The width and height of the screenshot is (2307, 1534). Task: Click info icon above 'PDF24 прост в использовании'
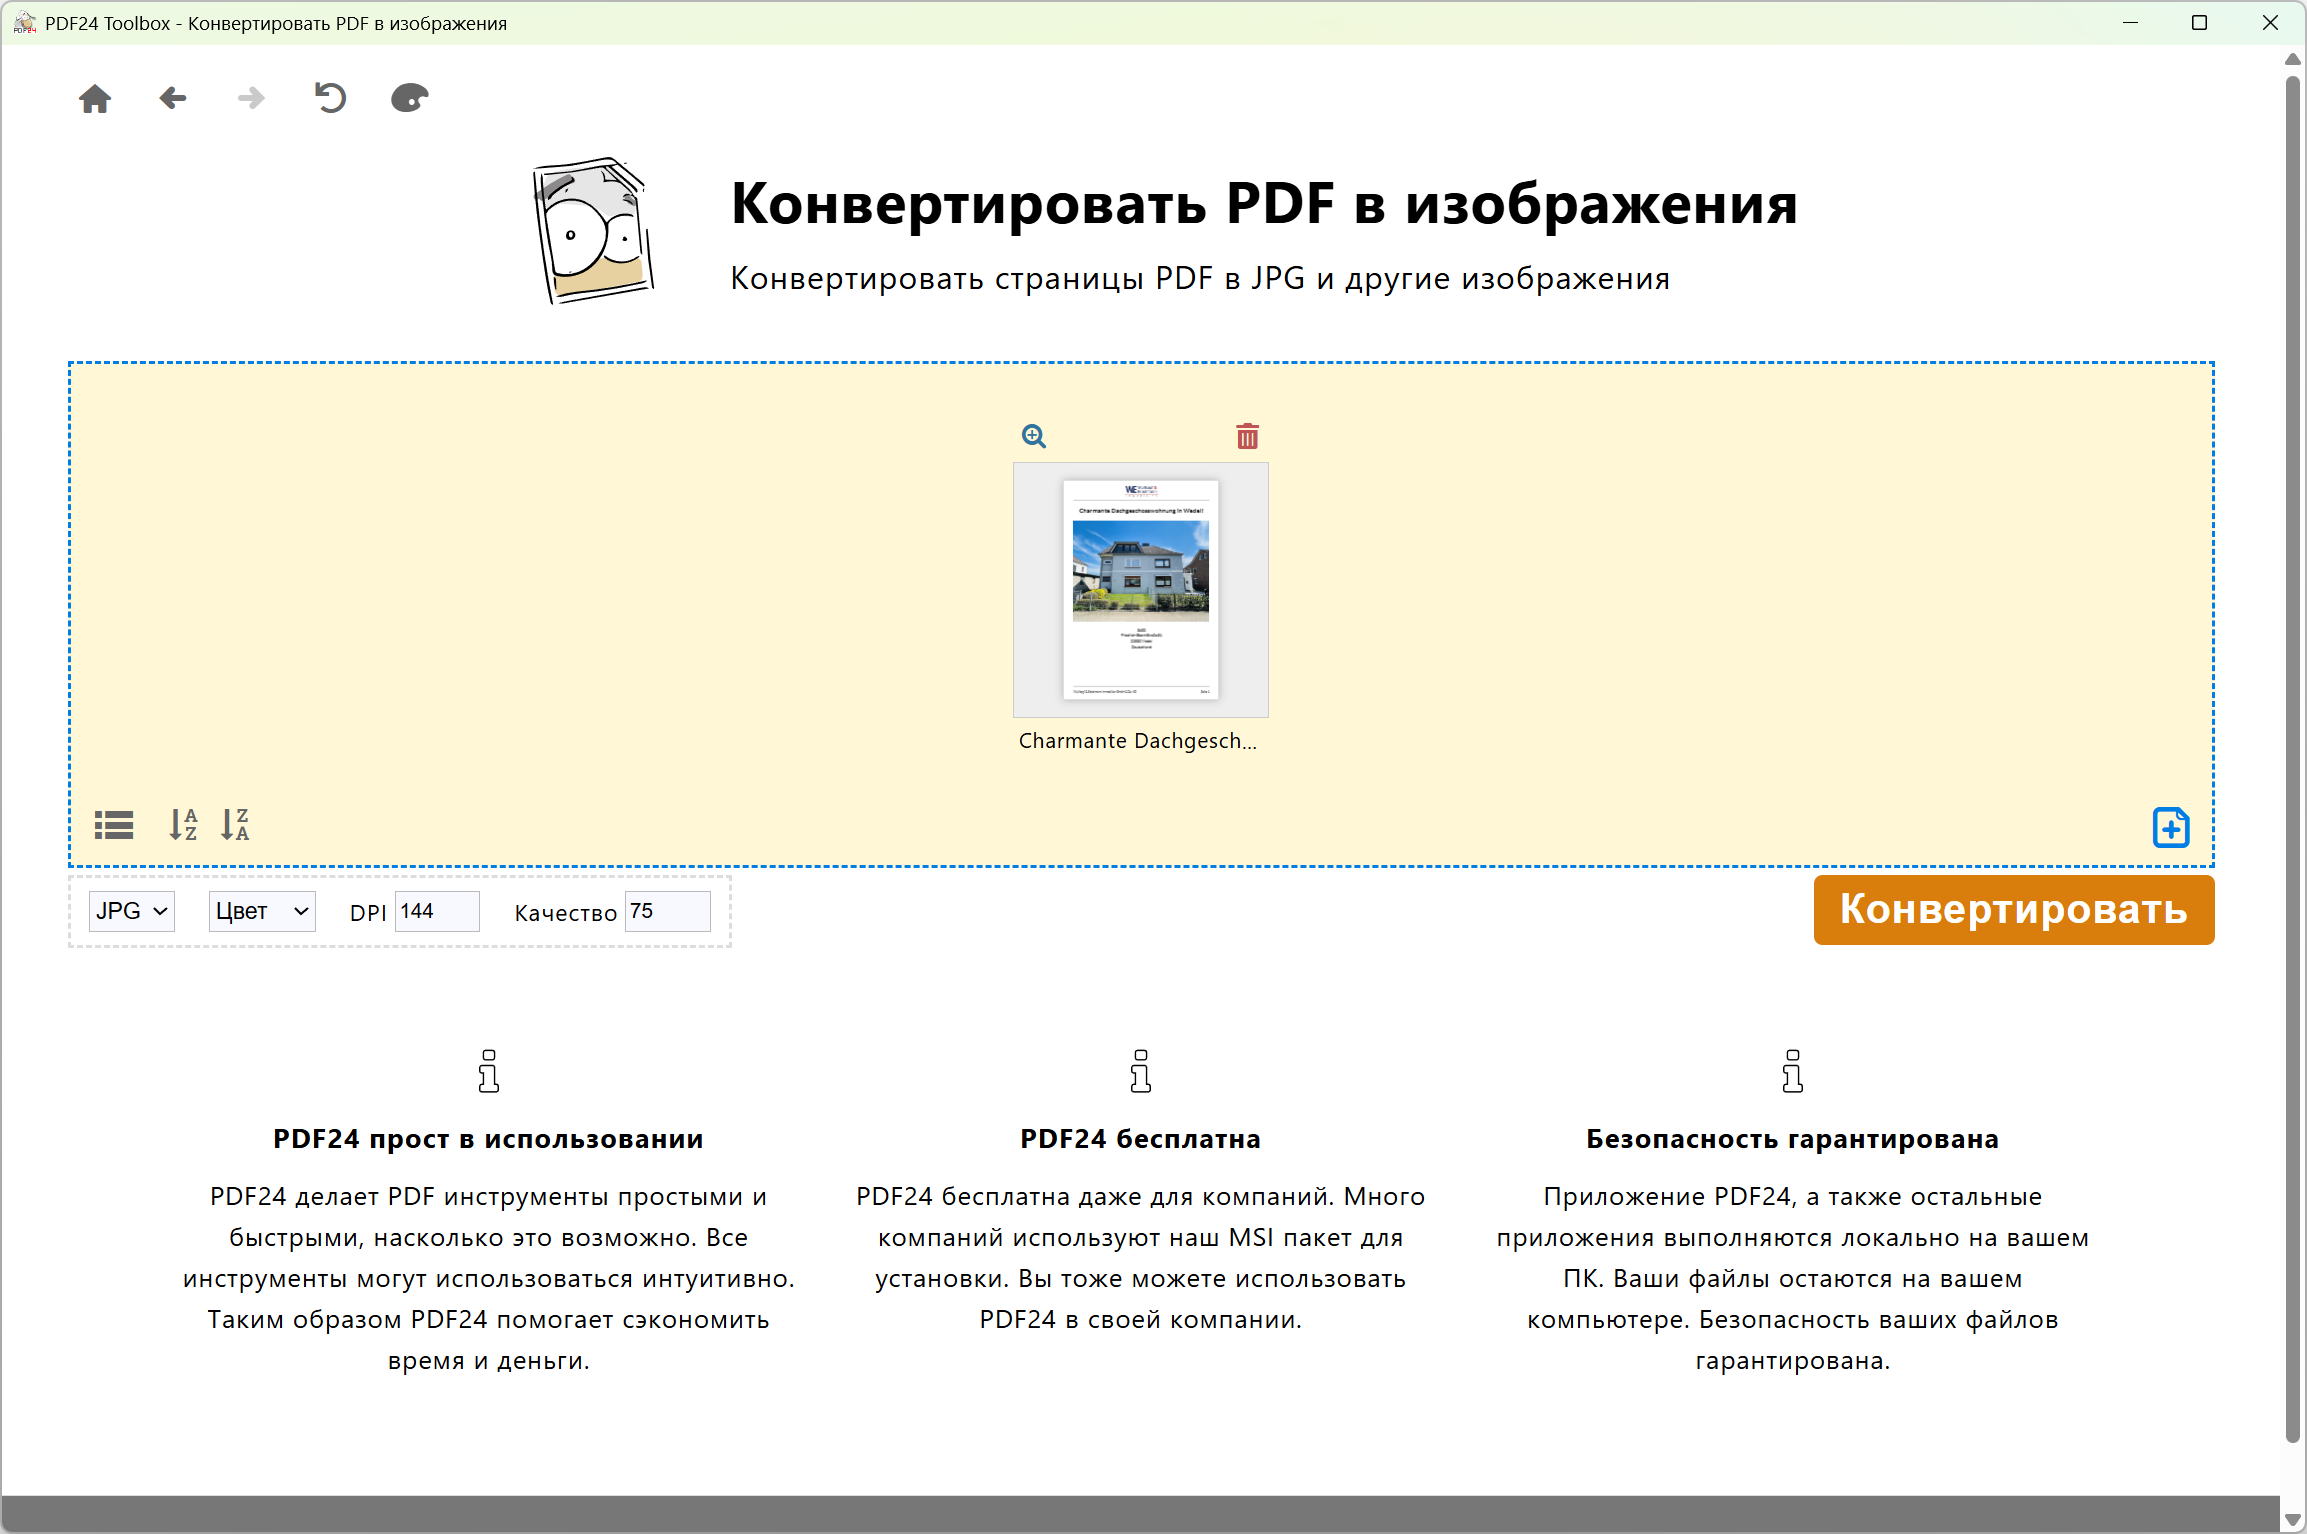[x=489, y=1071]
